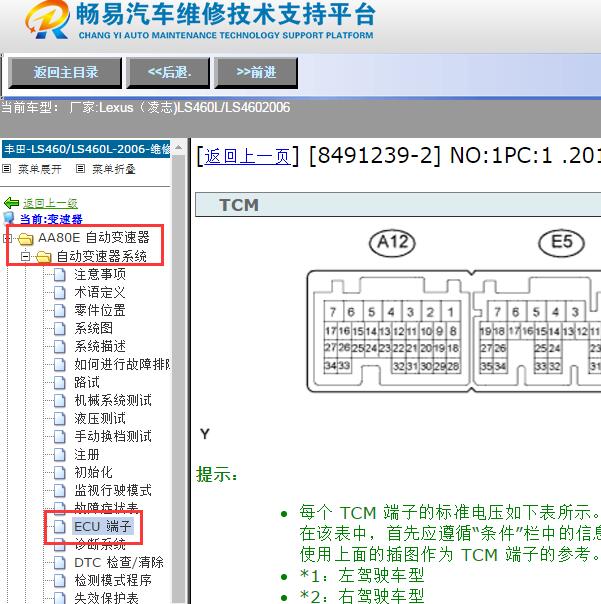Click the document icon beside 注意事项
Viewport: 601px width, 604px height.
pos(59,275)
